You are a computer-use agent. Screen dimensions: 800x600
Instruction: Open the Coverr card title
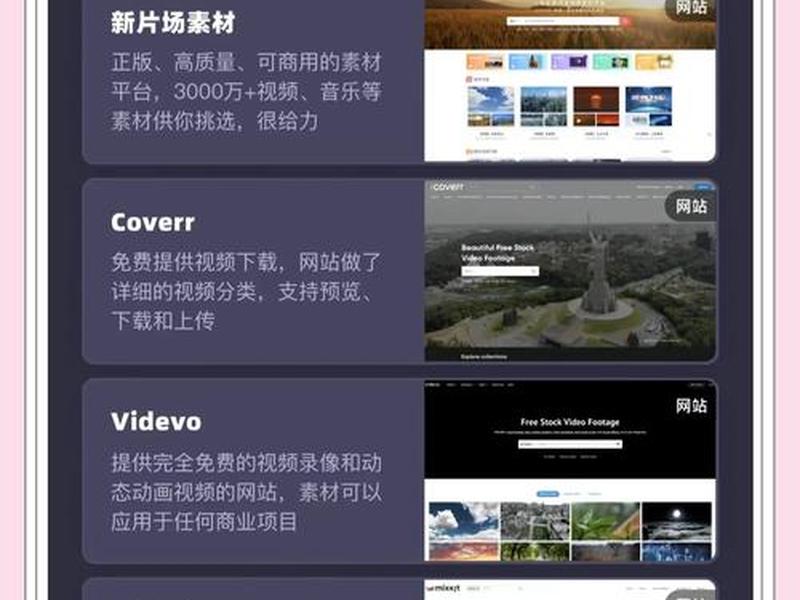tap(153, 222)
